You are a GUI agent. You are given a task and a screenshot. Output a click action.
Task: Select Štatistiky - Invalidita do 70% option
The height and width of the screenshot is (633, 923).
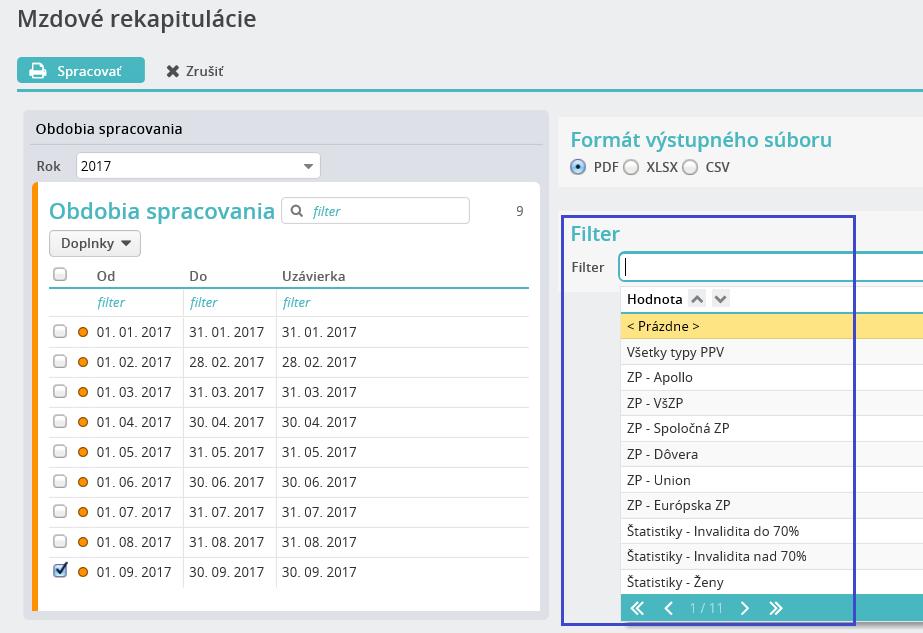[x=772, y=531]
